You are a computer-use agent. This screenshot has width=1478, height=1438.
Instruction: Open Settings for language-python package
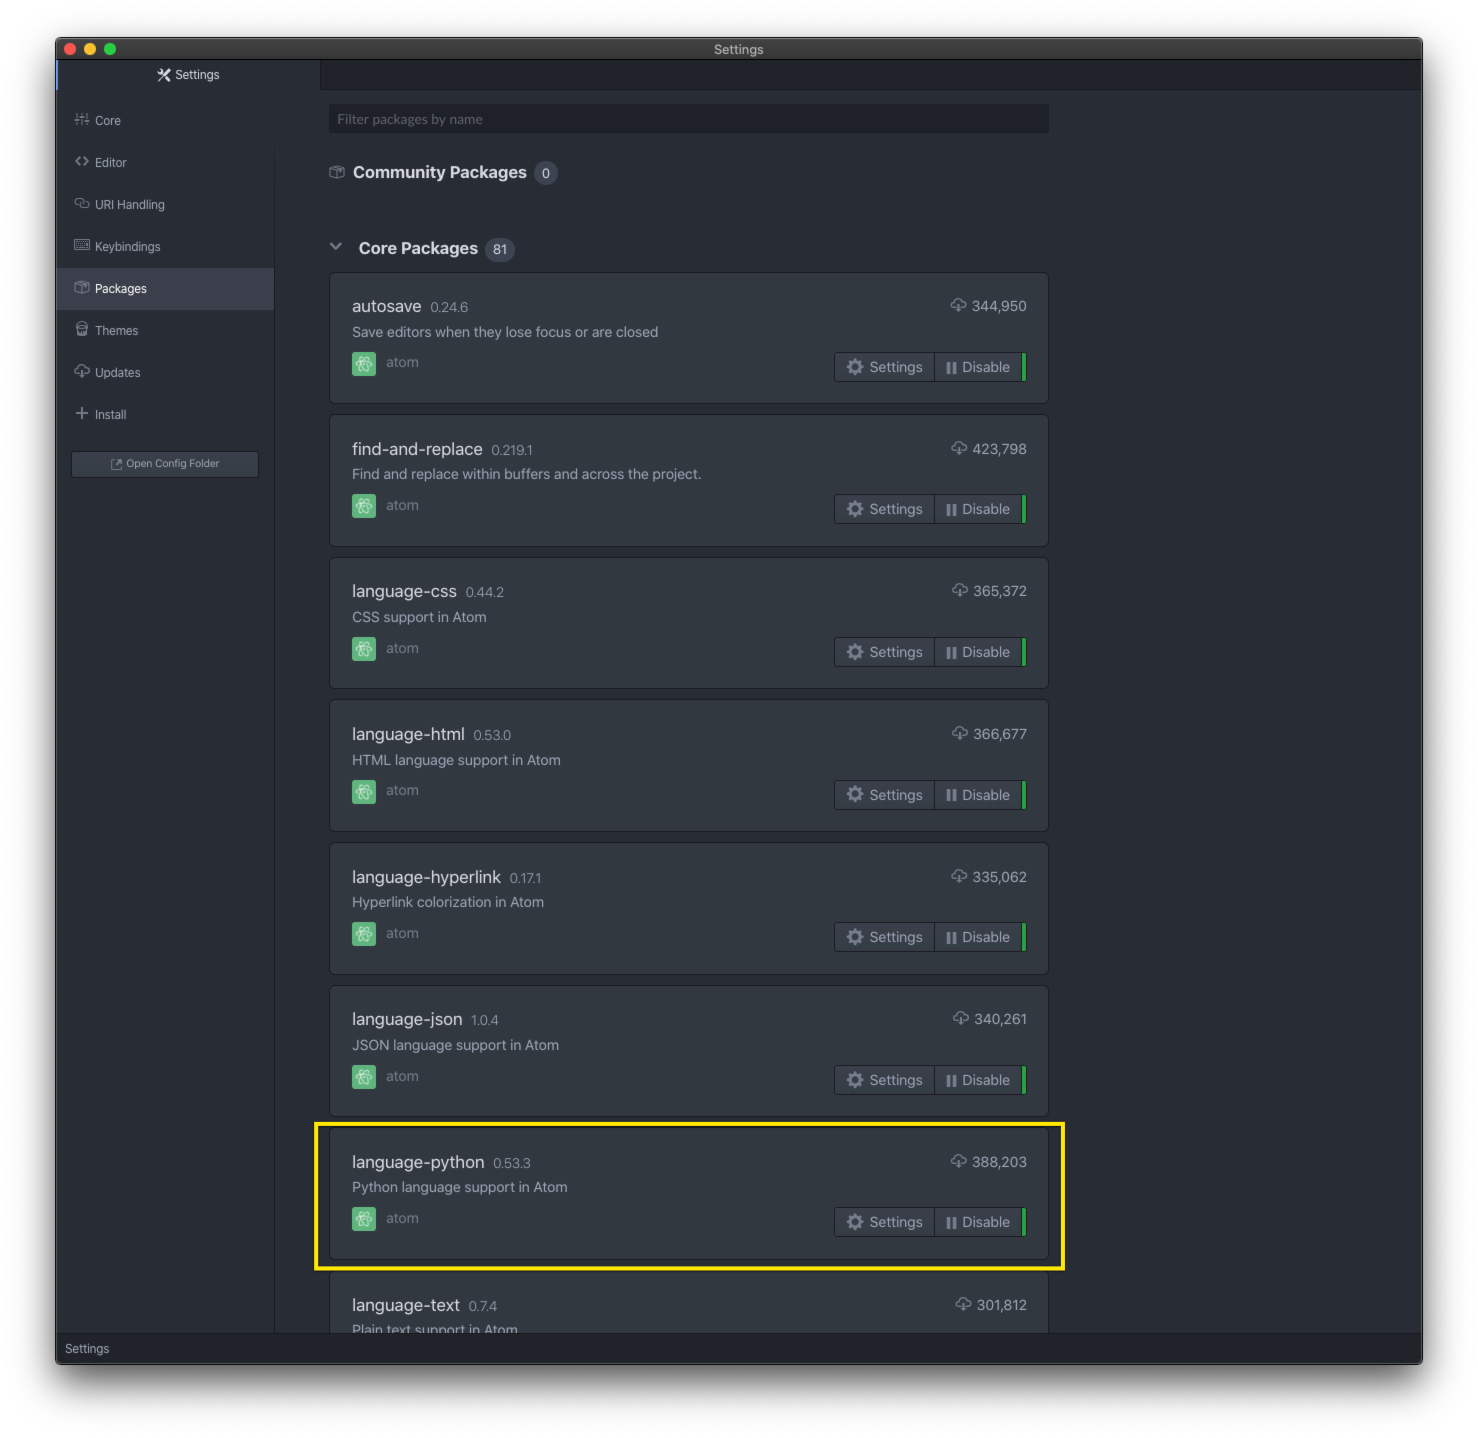pos(885,1222)
